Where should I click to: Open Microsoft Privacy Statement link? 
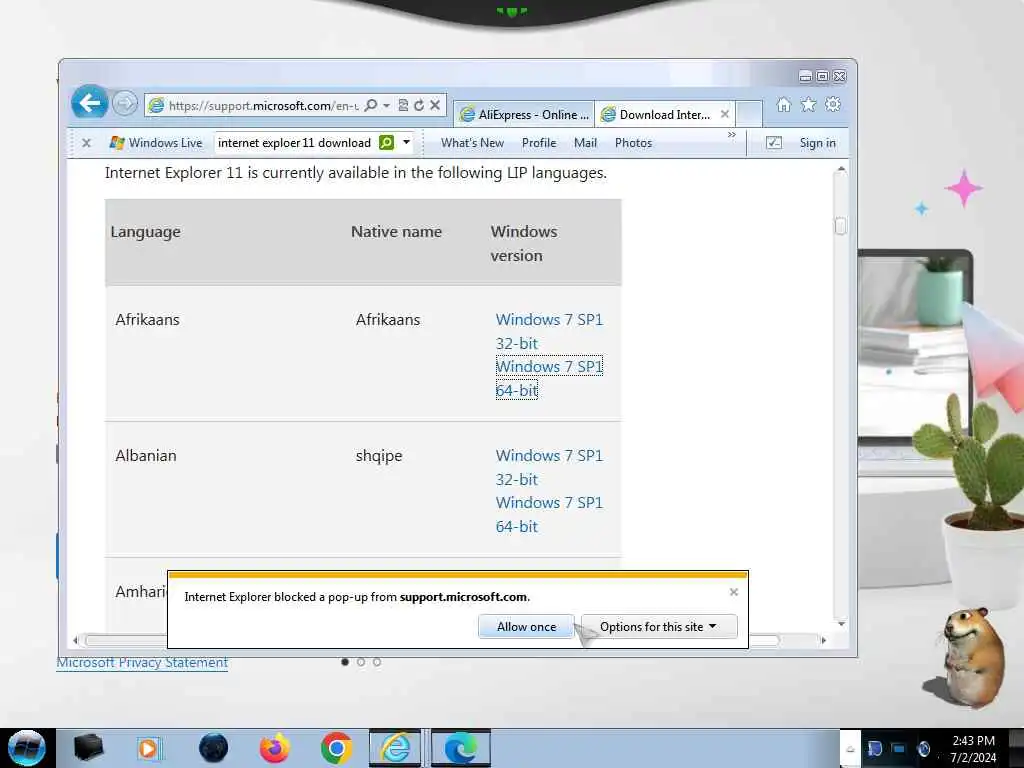(x=142, y=662)
